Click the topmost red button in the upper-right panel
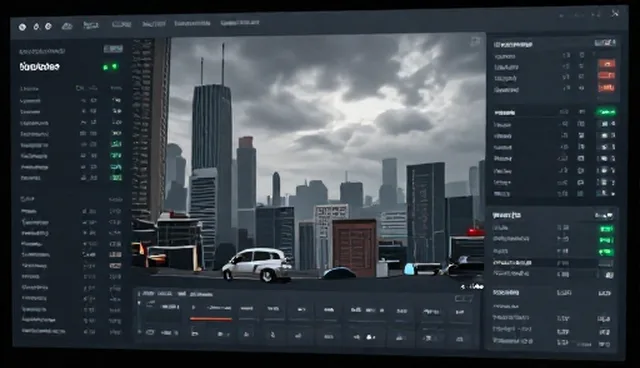 [x=606, y=64]
